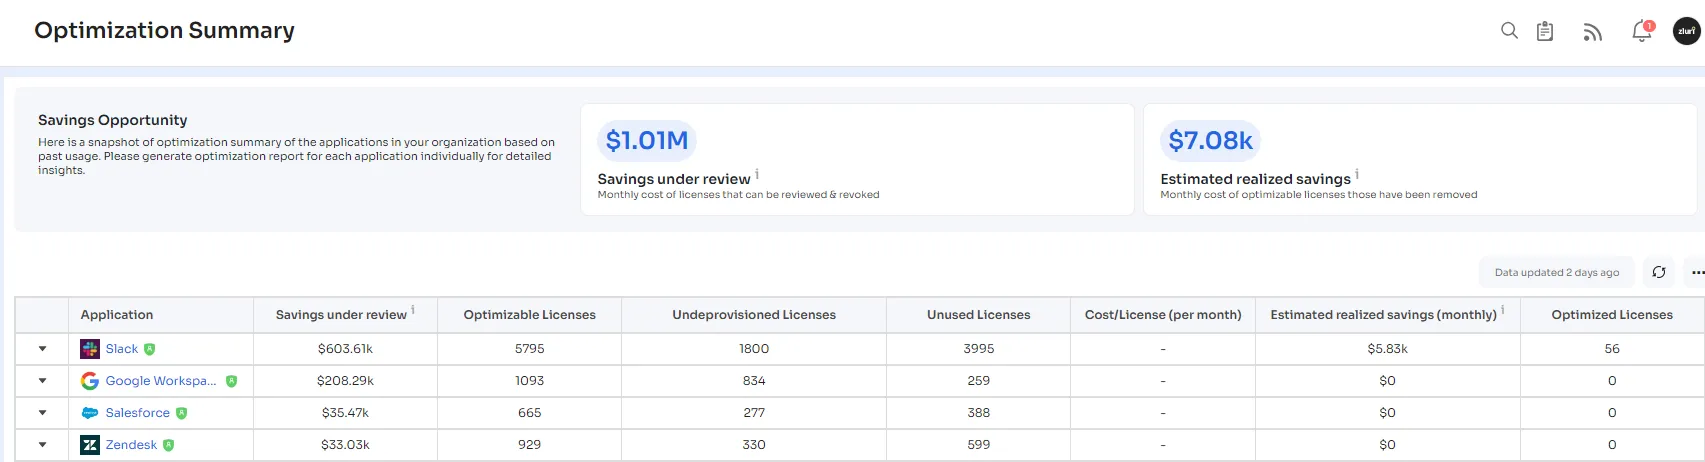Viewport: 1705px width, 462px height.
Task: Select the 1093 optimizable licenses cell
Action: point(530,381)
